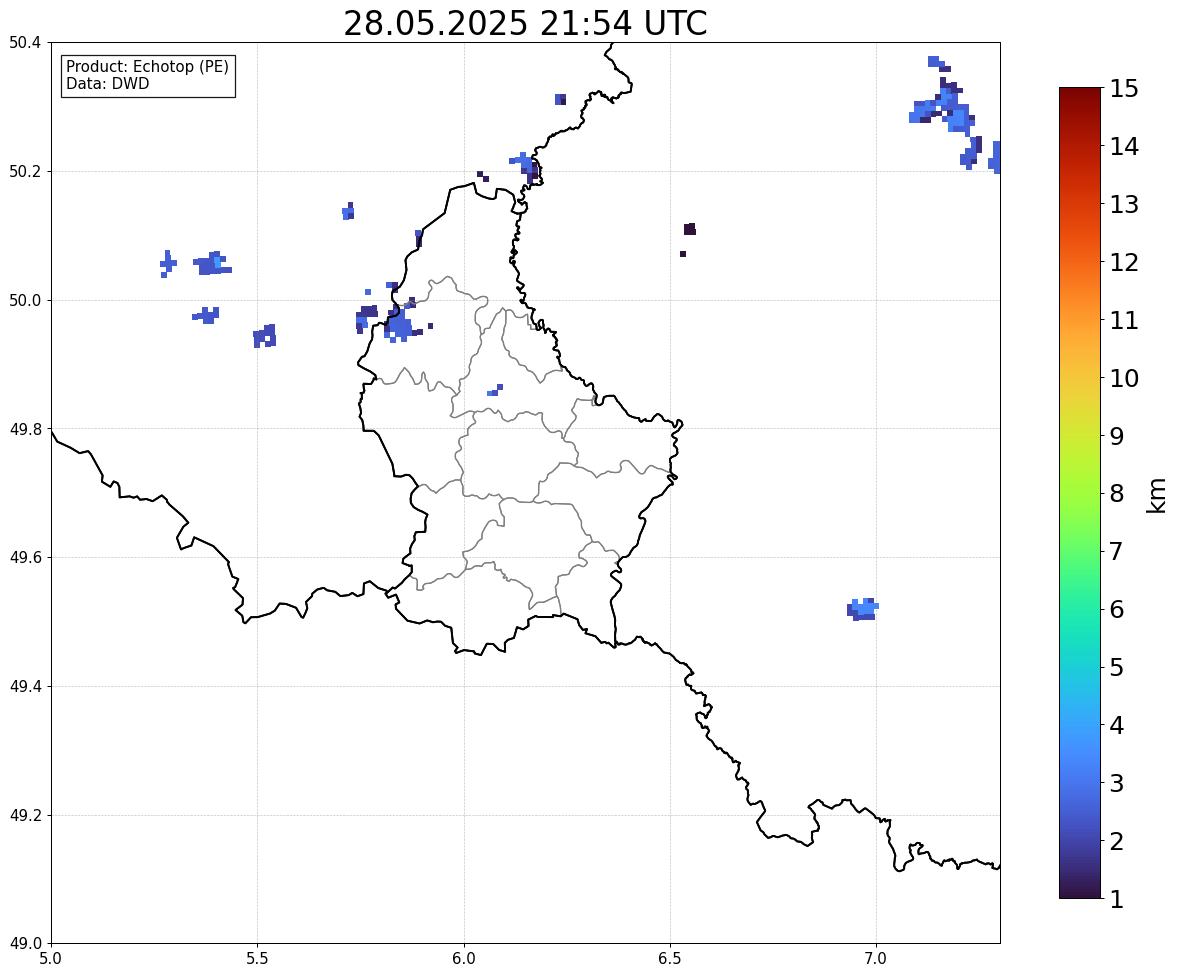Click the 6.0 longitude tick label
Screen dimensions: 1178x976
point(464,959)
